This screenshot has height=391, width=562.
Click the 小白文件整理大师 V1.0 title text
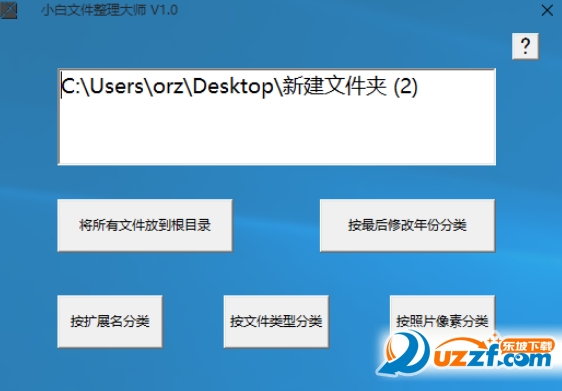coord(109,10)
